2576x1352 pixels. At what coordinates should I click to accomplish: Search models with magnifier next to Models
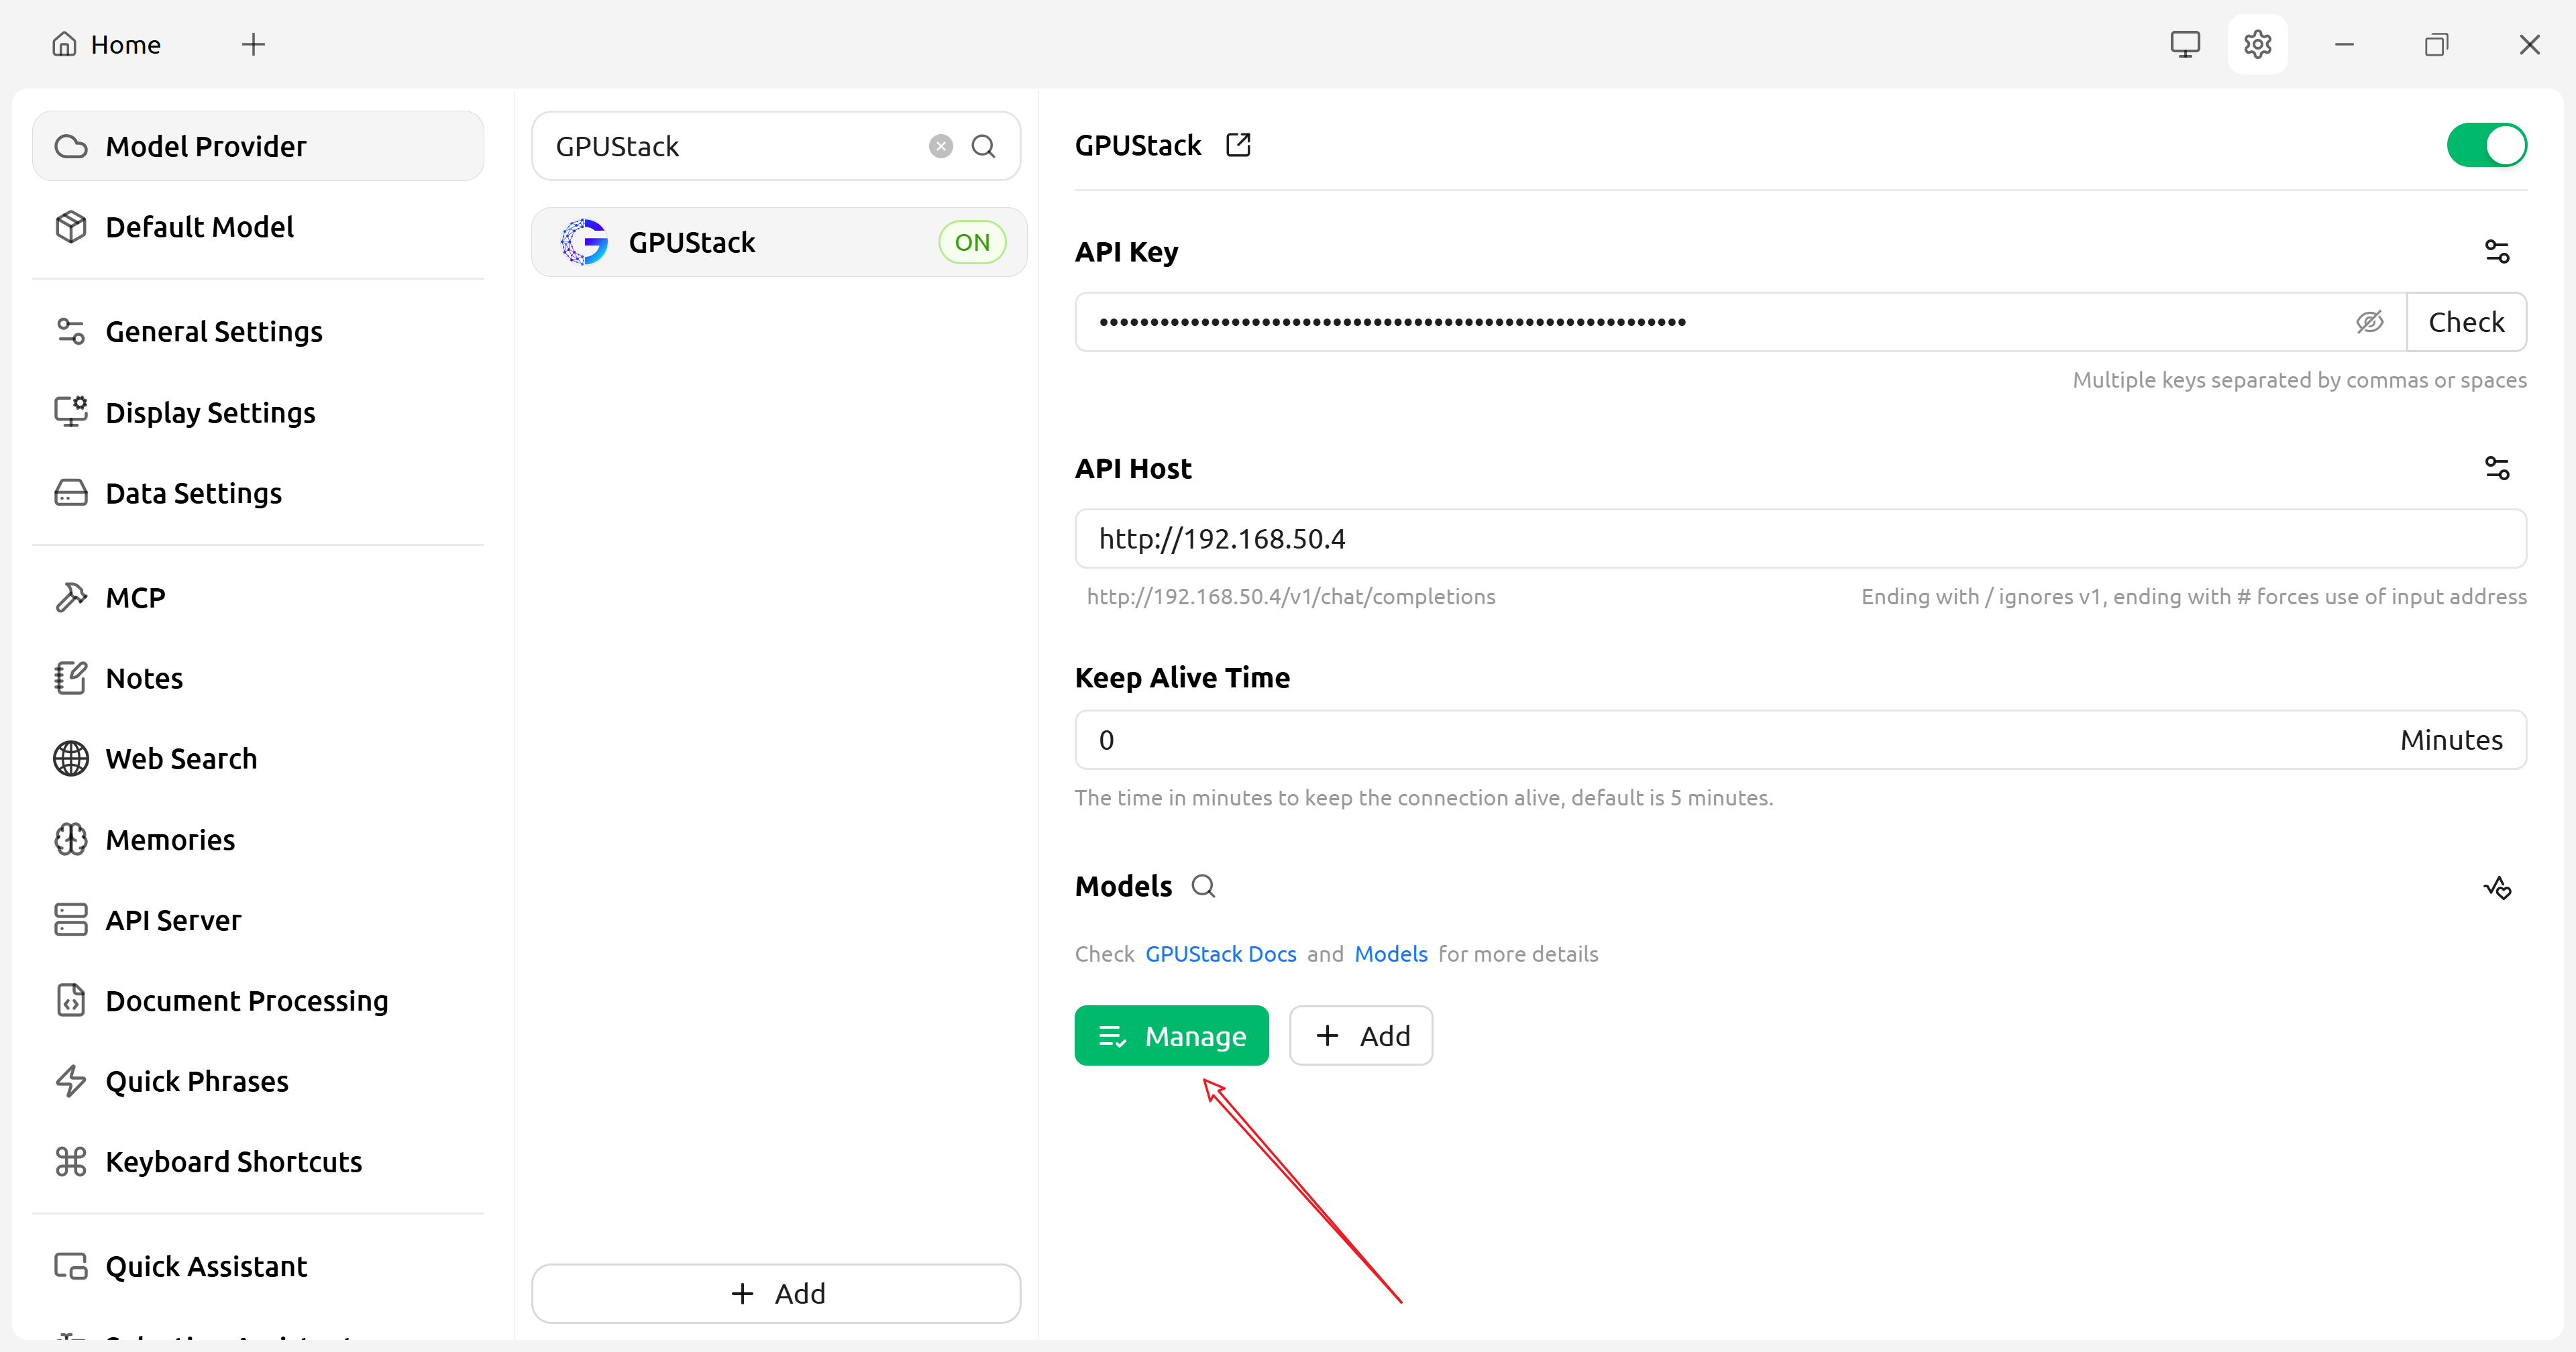tap(1203, 886)
